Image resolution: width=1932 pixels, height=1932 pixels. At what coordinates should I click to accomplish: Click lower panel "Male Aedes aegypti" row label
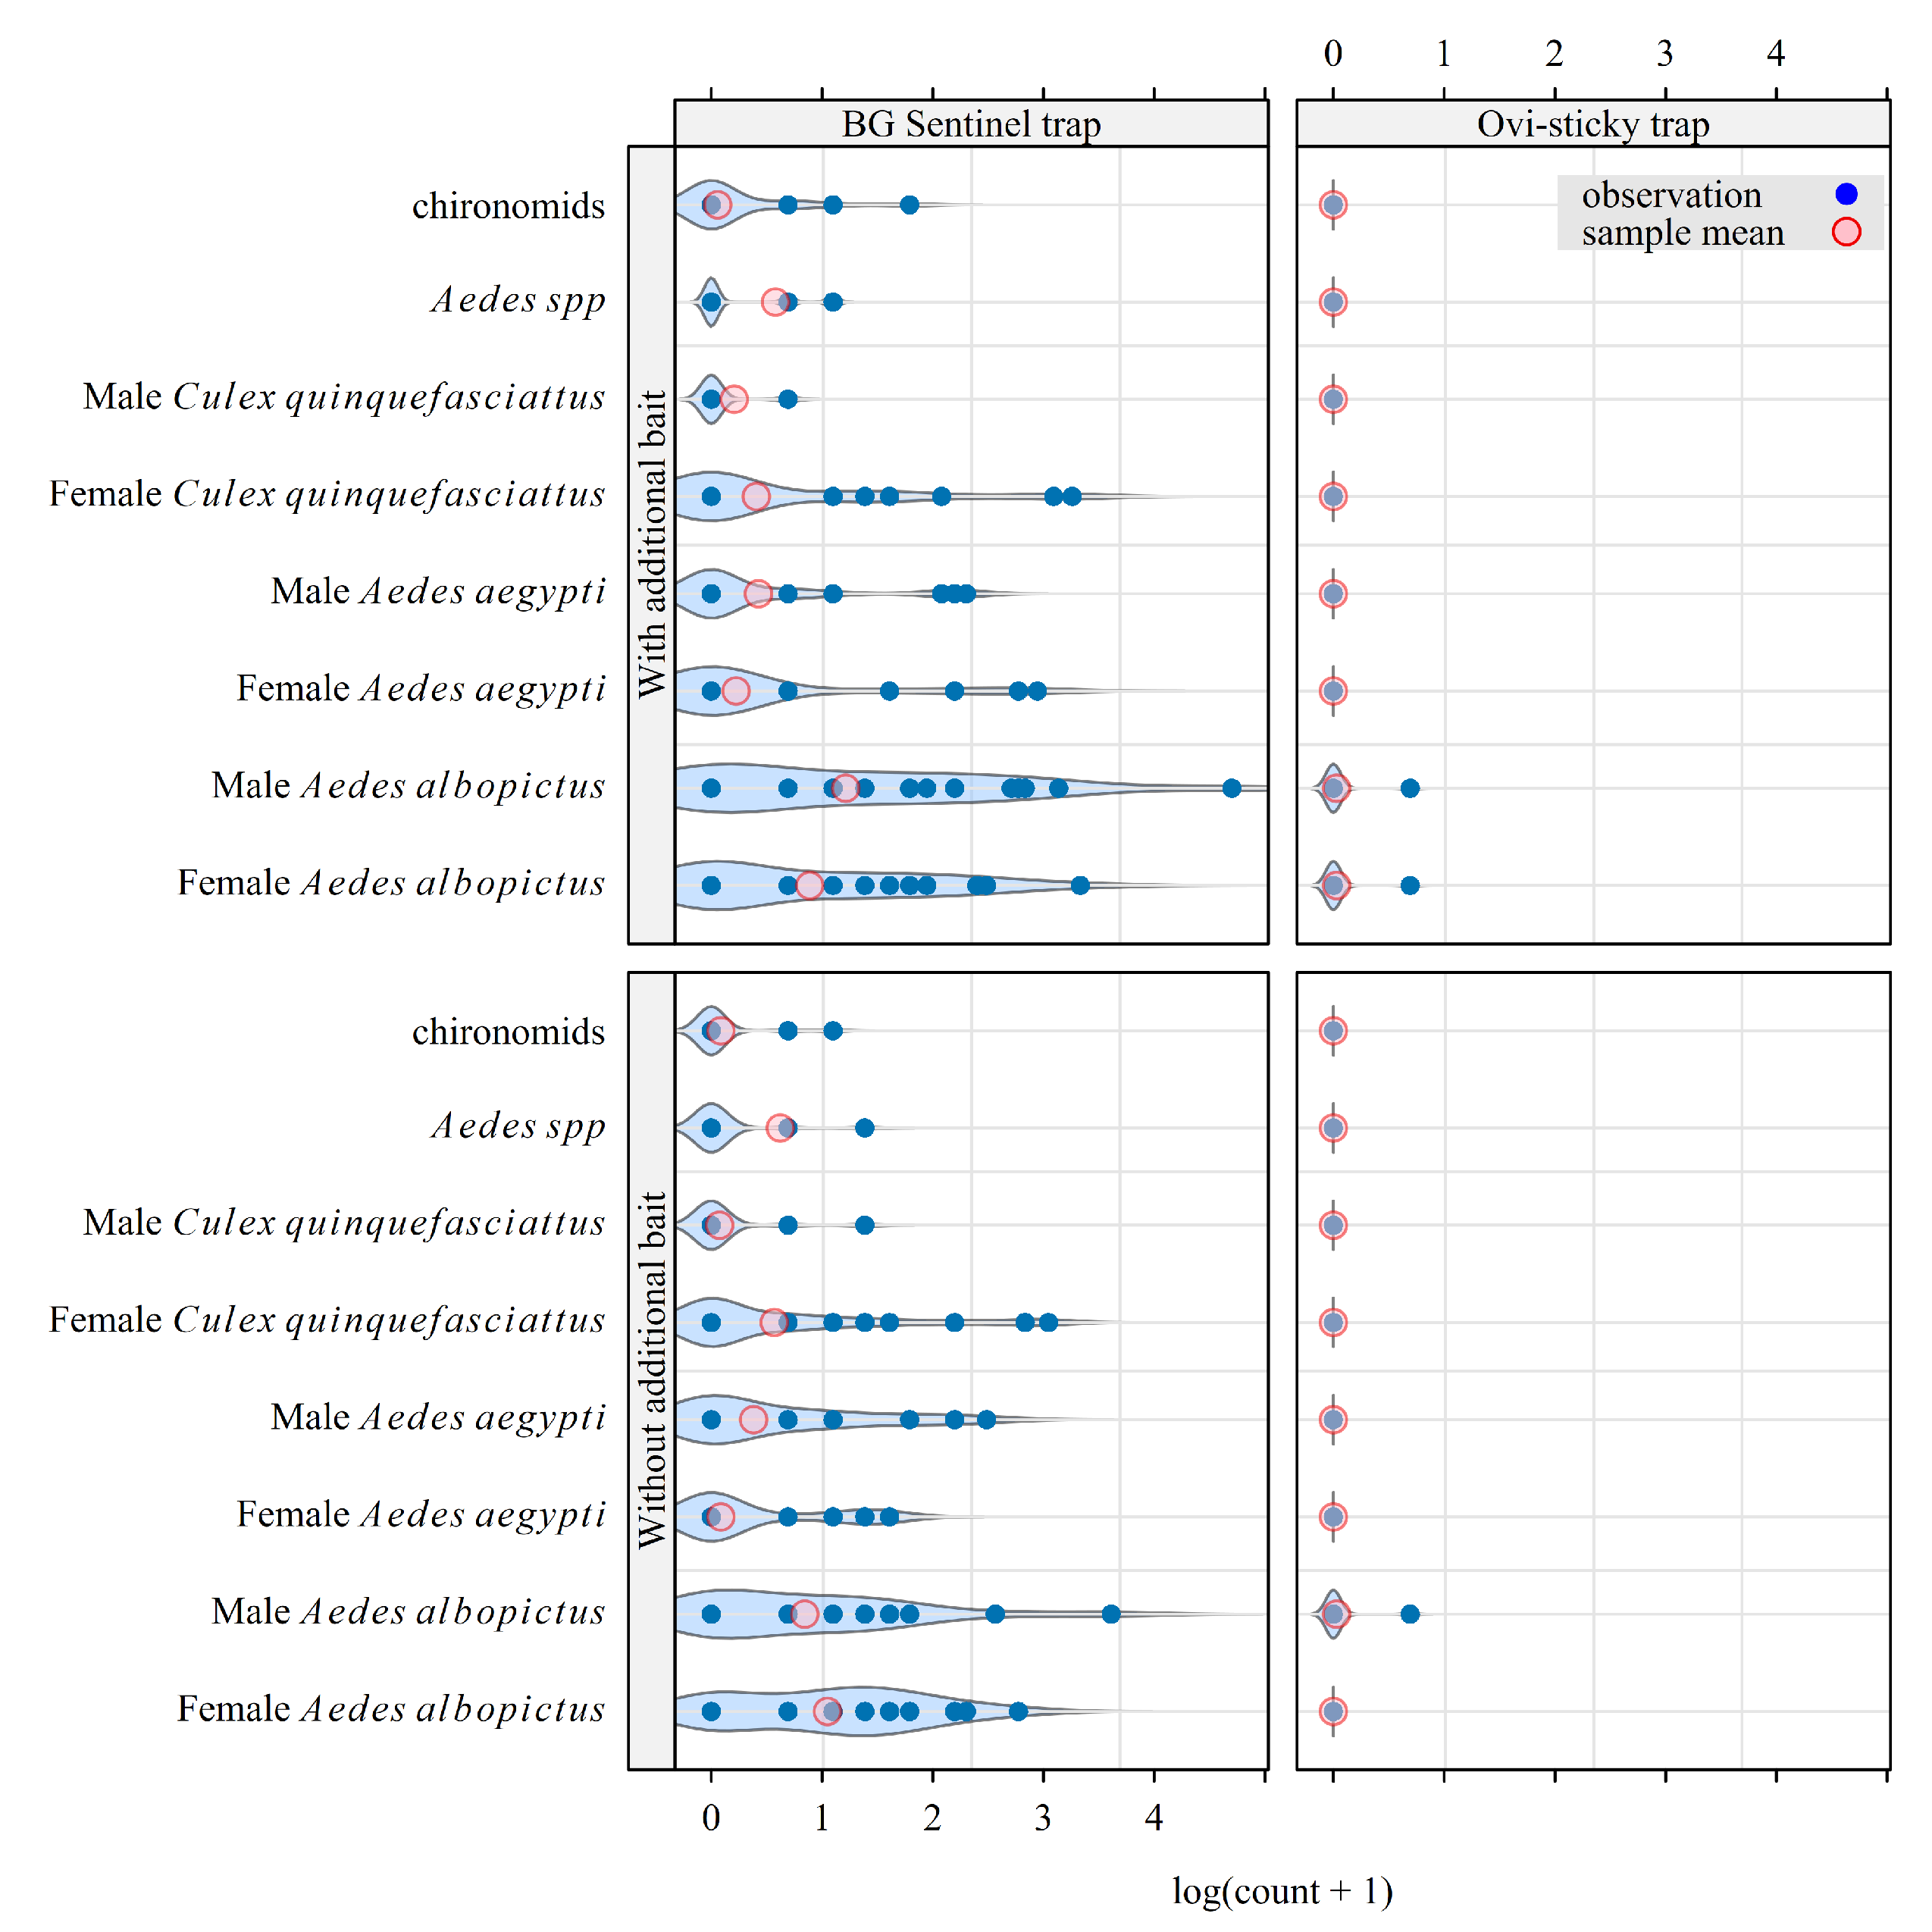coord(438,1417)
